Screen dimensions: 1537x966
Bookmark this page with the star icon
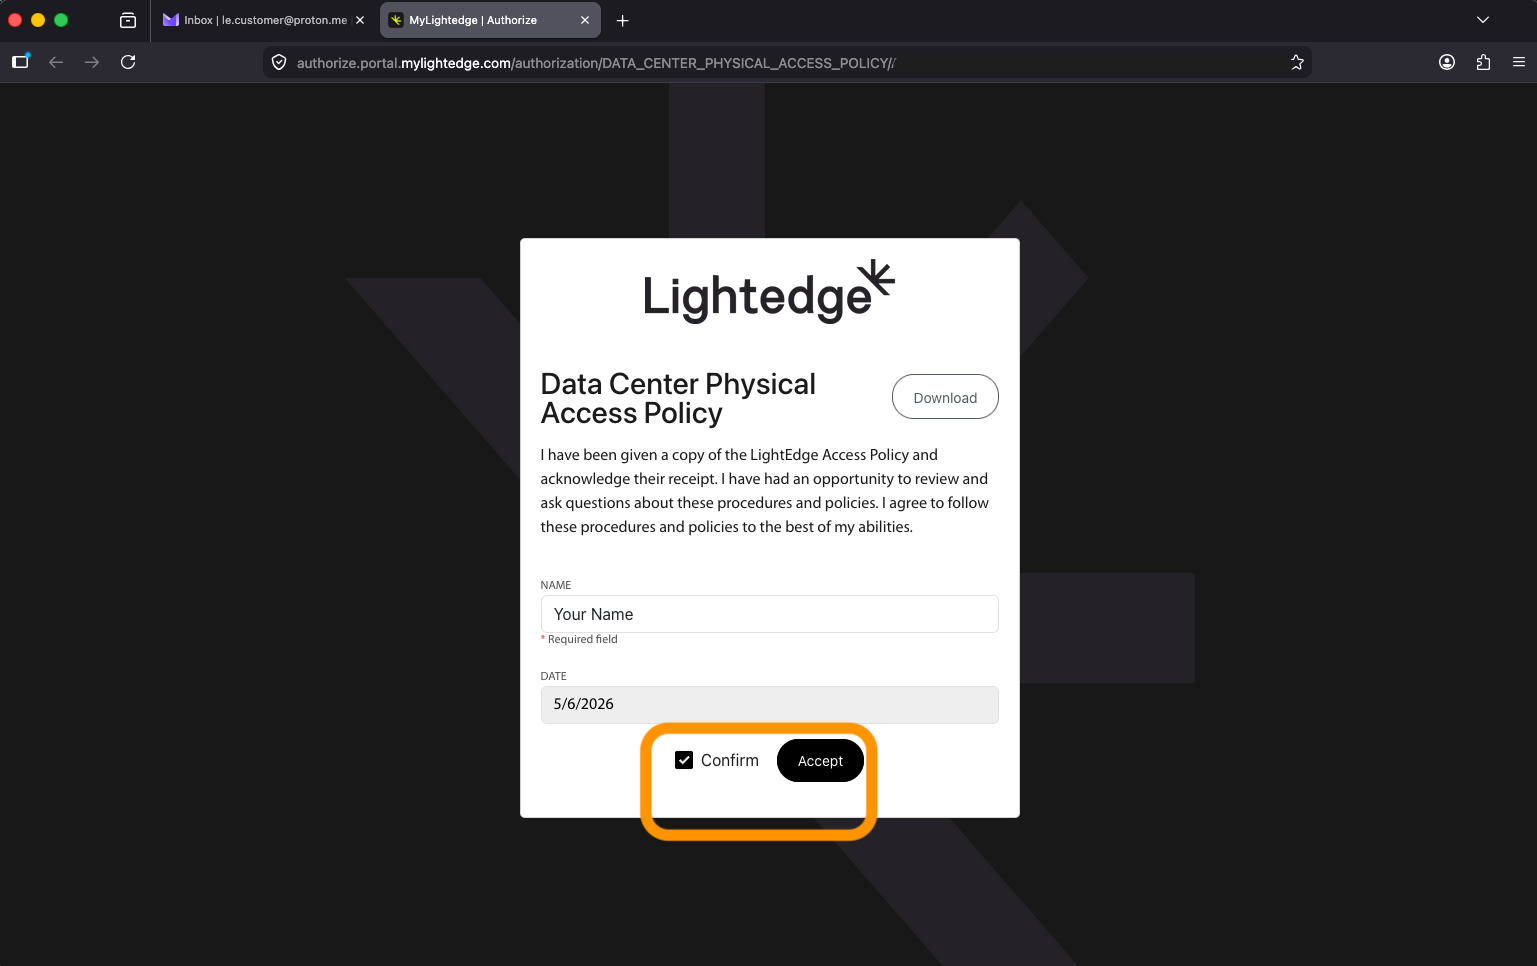(1297, 63)
